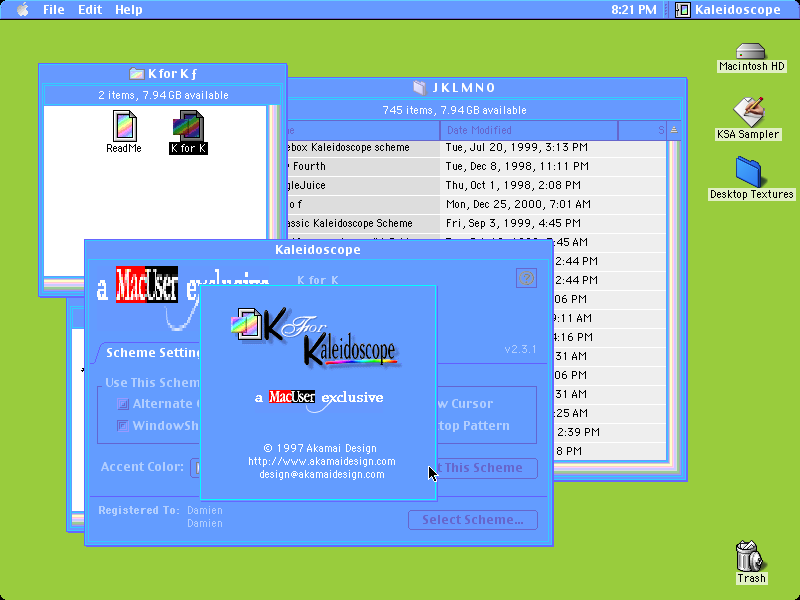The width and height of the screenshot is (800, 600).
Task: Select the assic Kaleidoscope Scheme row
Action: click(477, 223)
